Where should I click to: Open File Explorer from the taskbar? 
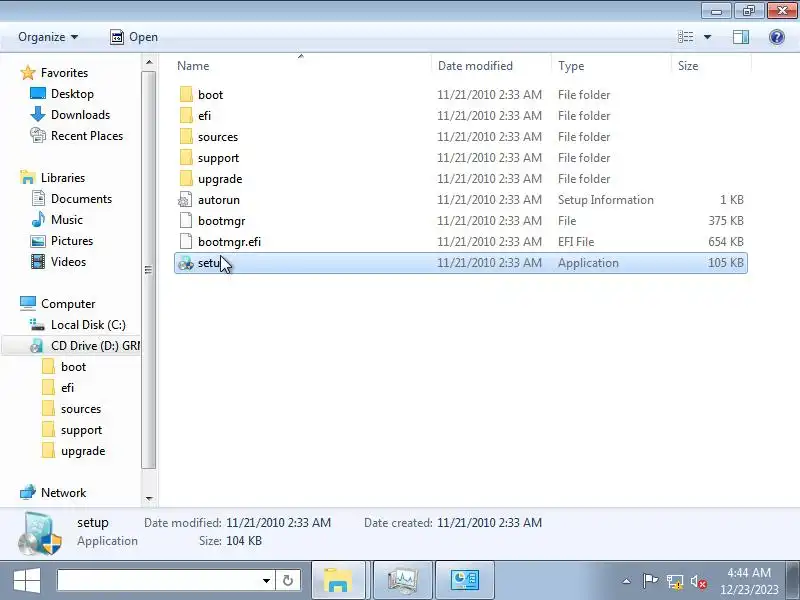338,580
